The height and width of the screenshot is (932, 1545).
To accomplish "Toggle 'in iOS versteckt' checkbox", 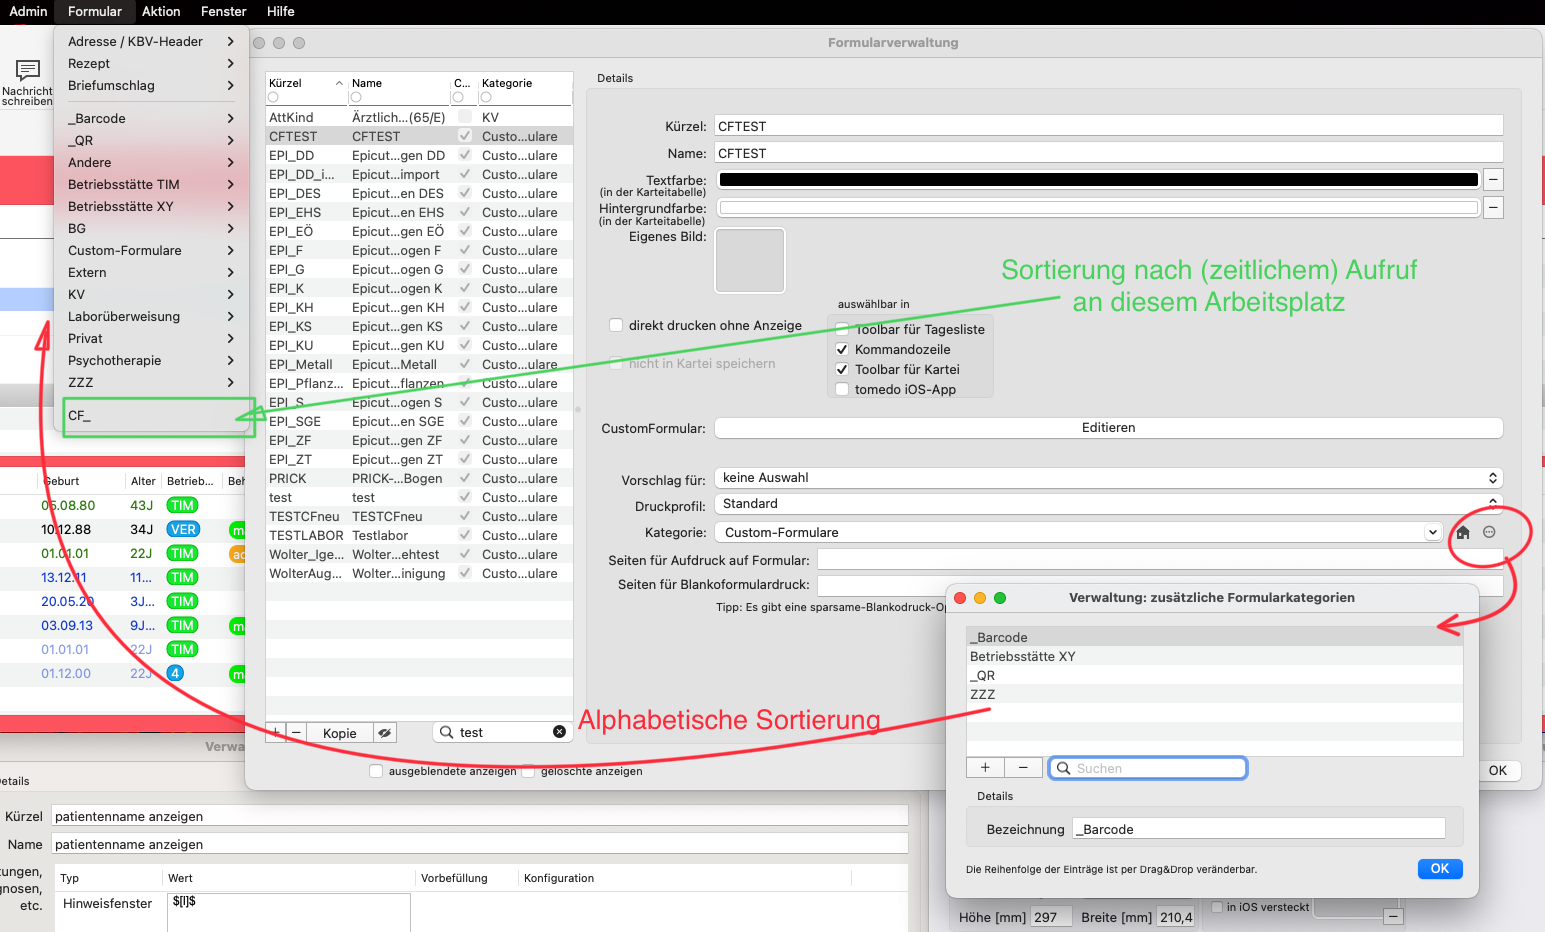I will [1217, 907].
